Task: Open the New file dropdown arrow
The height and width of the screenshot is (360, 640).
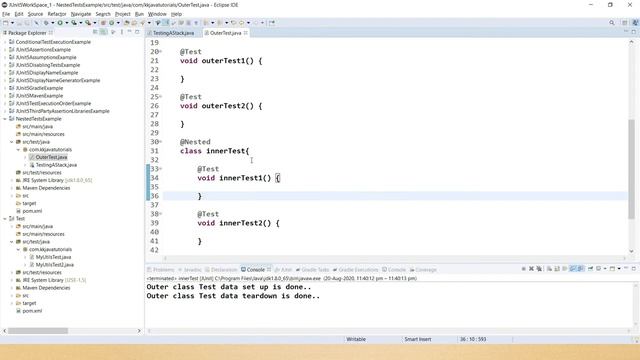Action: pos(12,23)
